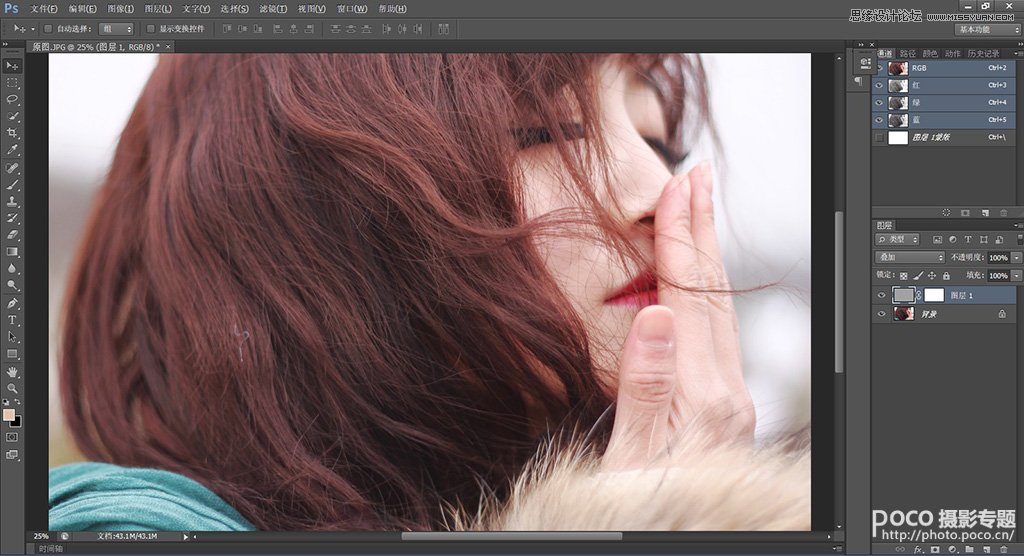The height and width of the screenshot is (556, 1024).
Task: Enable the 自动选择 checkbox
Action: (48, 29)
